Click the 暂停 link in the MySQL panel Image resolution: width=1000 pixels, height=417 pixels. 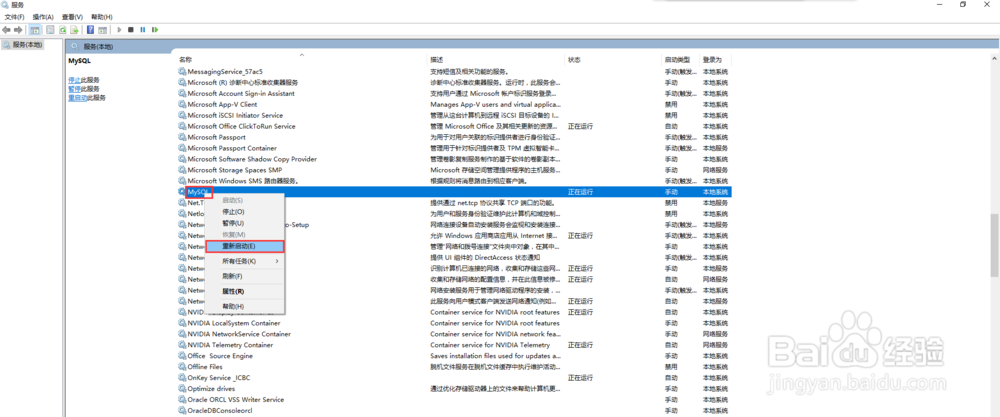(74, 89)
